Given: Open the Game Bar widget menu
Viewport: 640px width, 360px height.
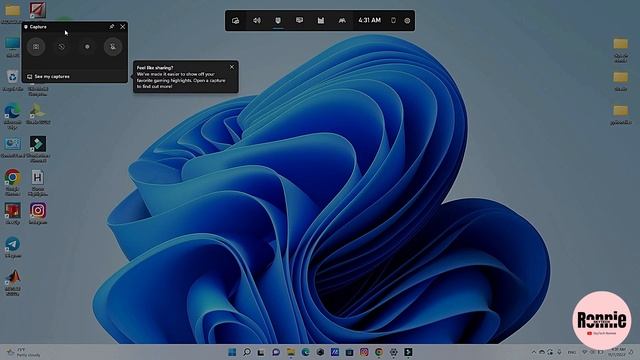Looking at the screenshot, I should tap(236, 20).
